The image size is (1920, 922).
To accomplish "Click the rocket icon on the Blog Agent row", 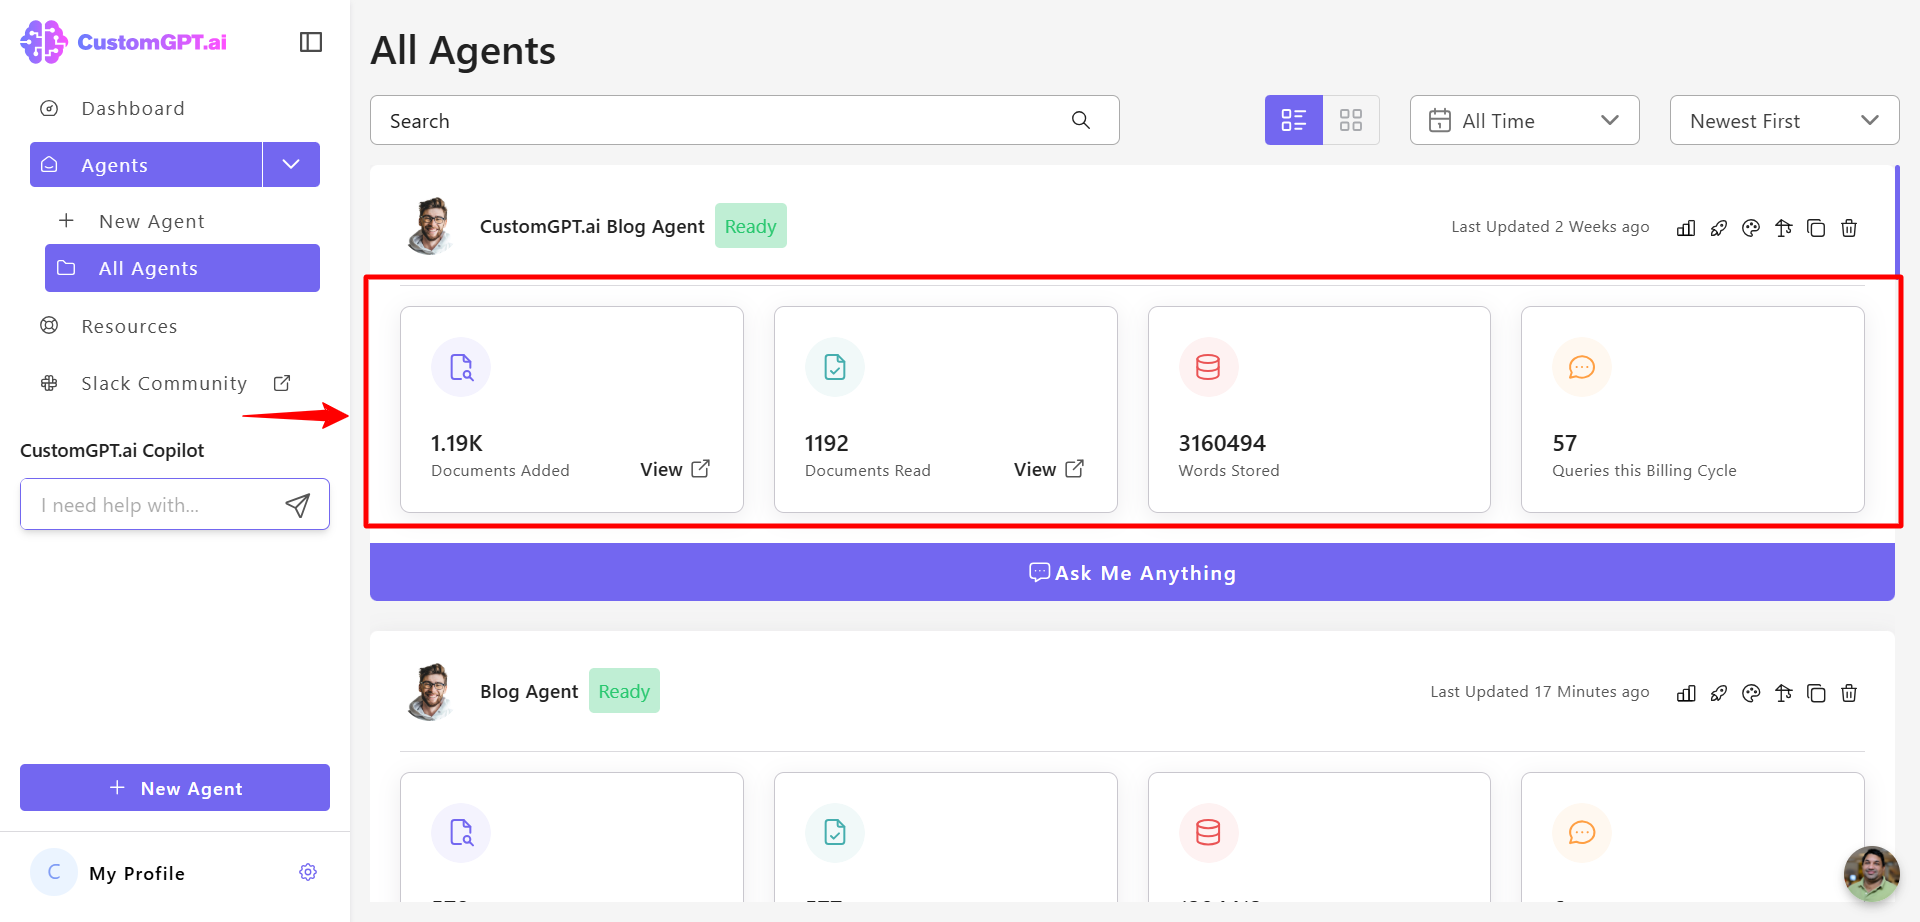I will (x=1719, y=693).
